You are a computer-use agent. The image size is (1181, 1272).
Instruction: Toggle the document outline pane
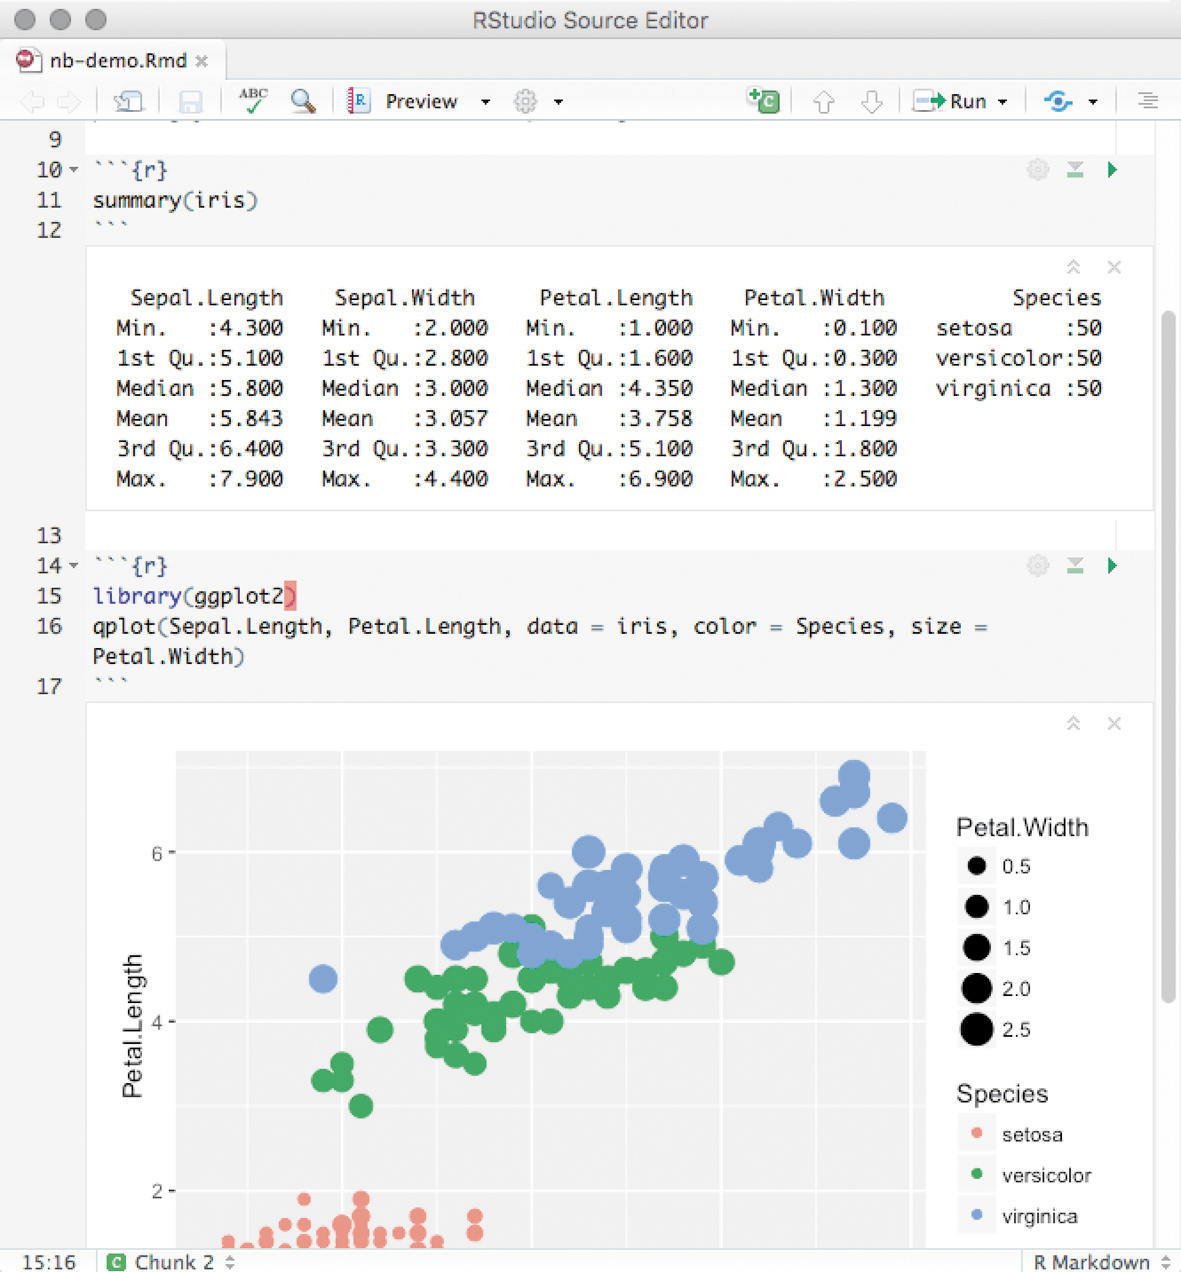point(1148,101)
